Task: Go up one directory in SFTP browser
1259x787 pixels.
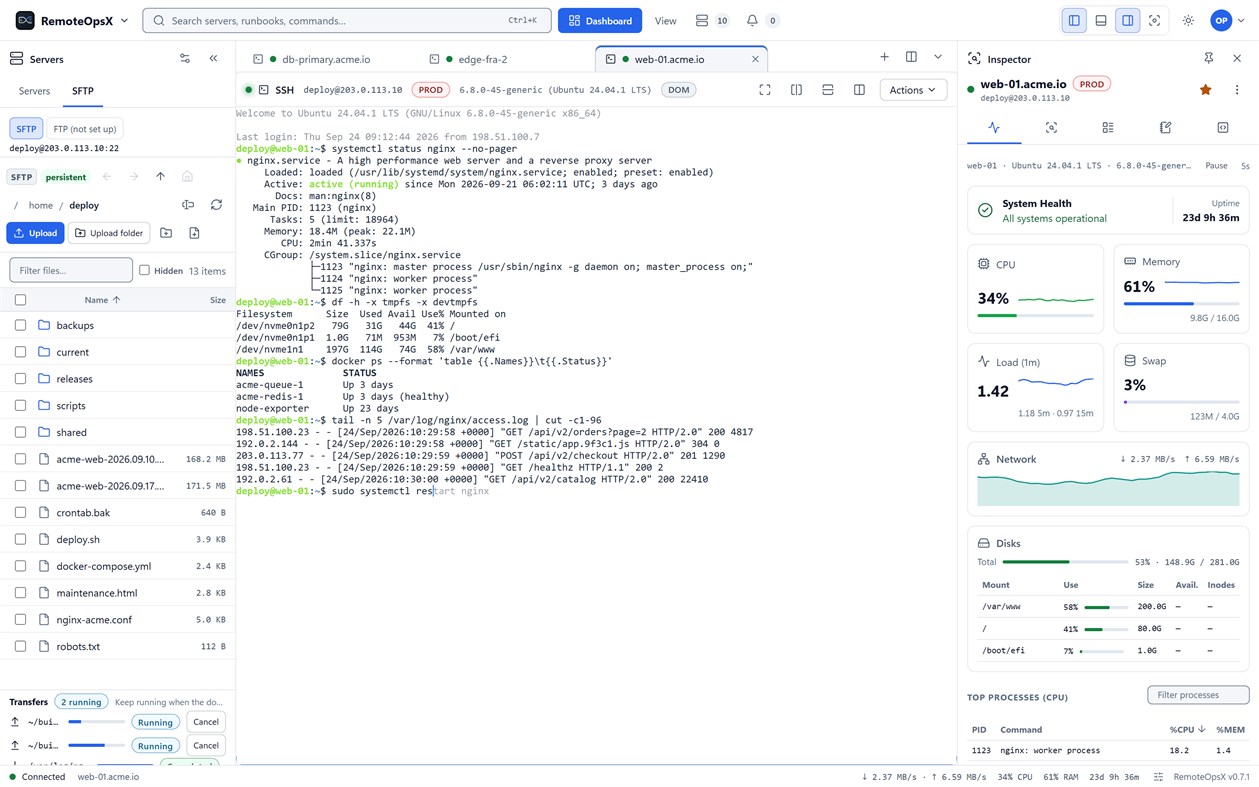Action: pos(160,177)
